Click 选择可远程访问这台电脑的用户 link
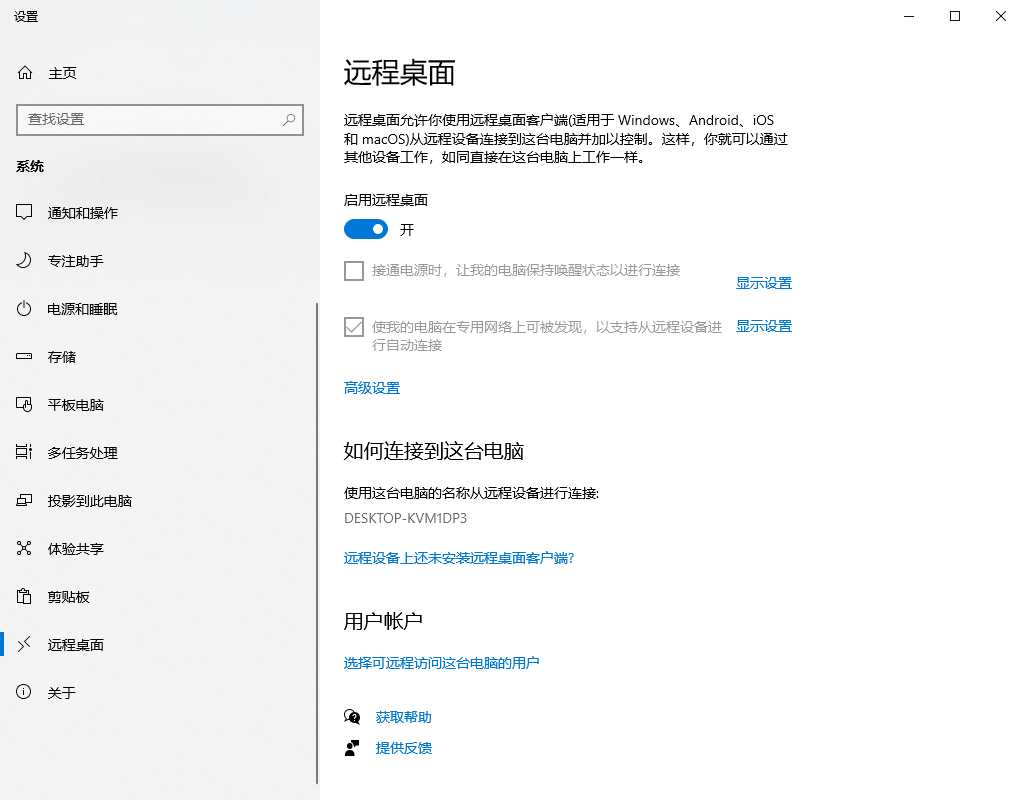This screenshot has width=1024, height=800. pyautogui.click(x=441, y=662)
